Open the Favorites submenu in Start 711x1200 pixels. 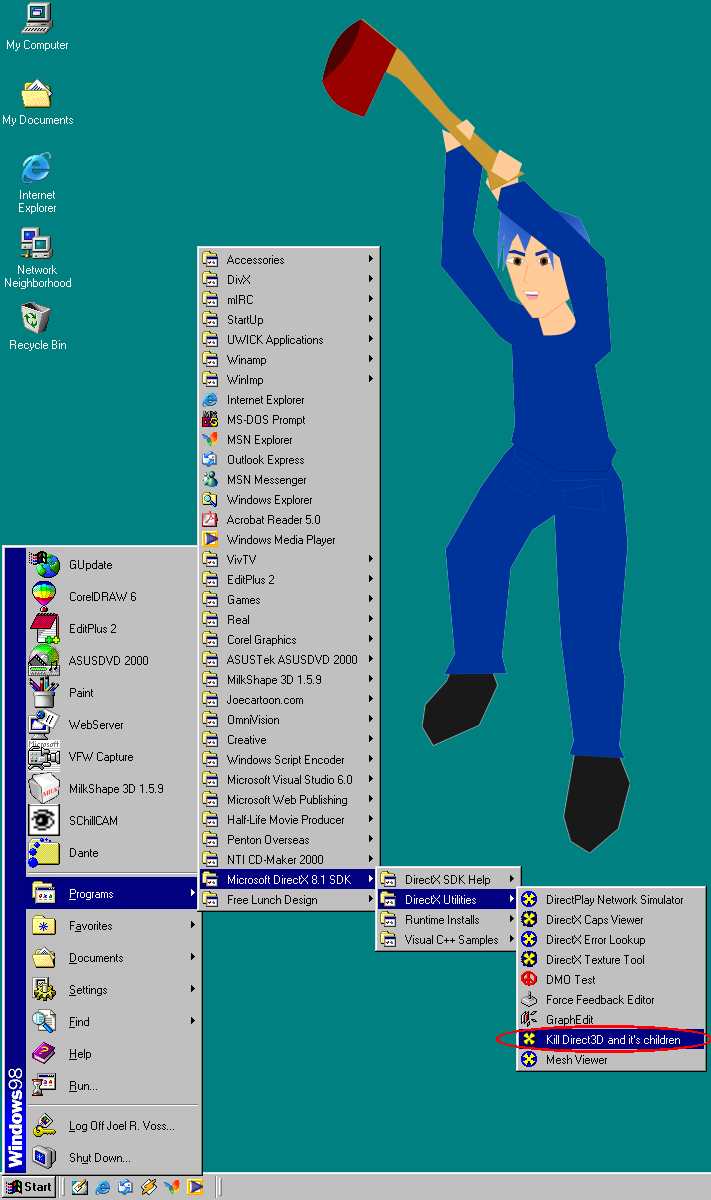pos(113,926)
